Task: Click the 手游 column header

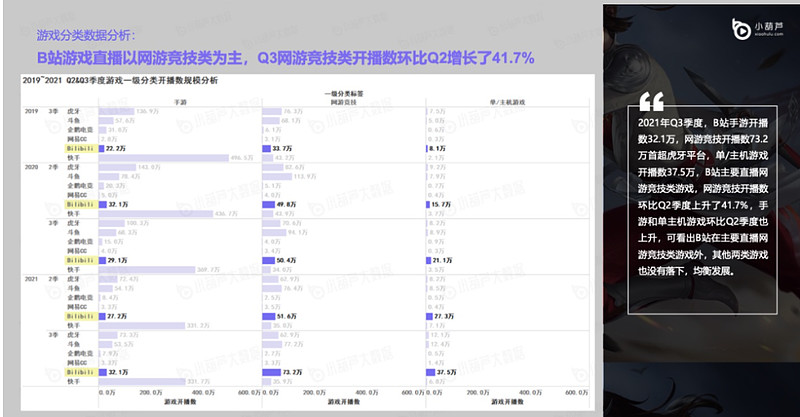Action: tap(180, 102)
